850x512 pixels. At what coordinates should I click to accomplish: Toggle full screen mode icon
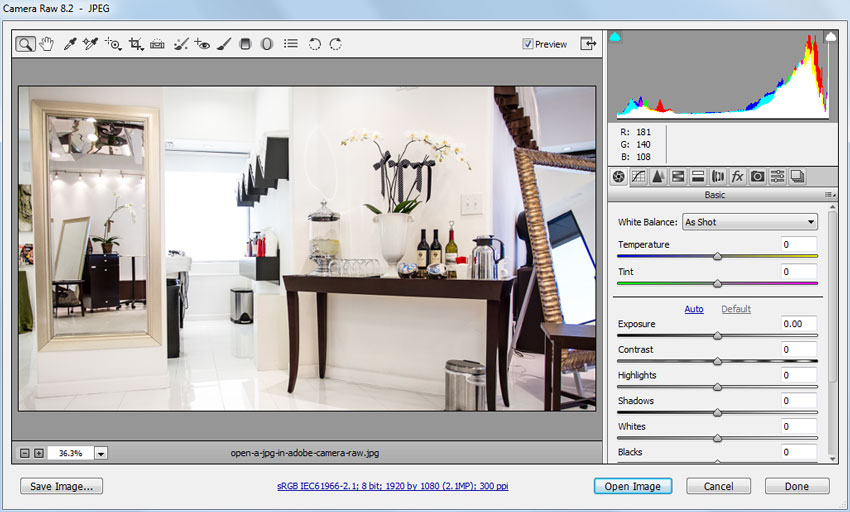pyautogui.click(x=588, y=43)
